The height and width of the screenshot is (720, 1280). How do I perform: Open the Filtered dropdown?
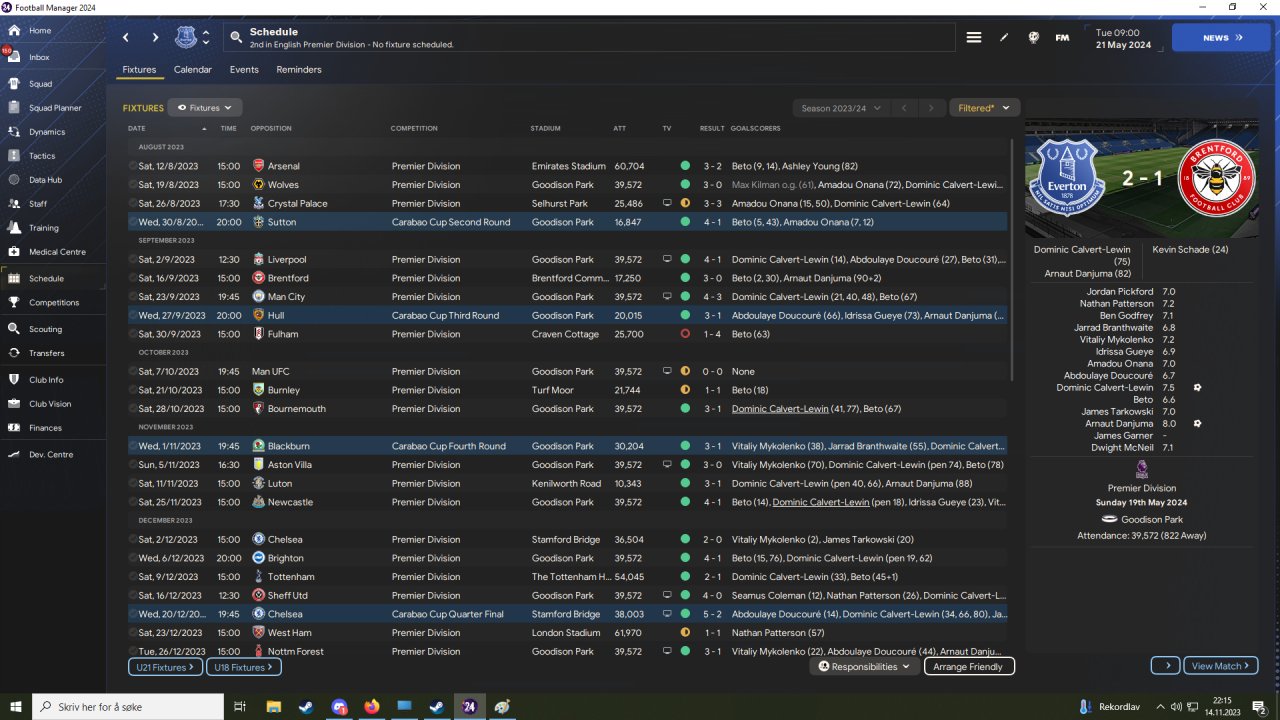pos(984,108)
